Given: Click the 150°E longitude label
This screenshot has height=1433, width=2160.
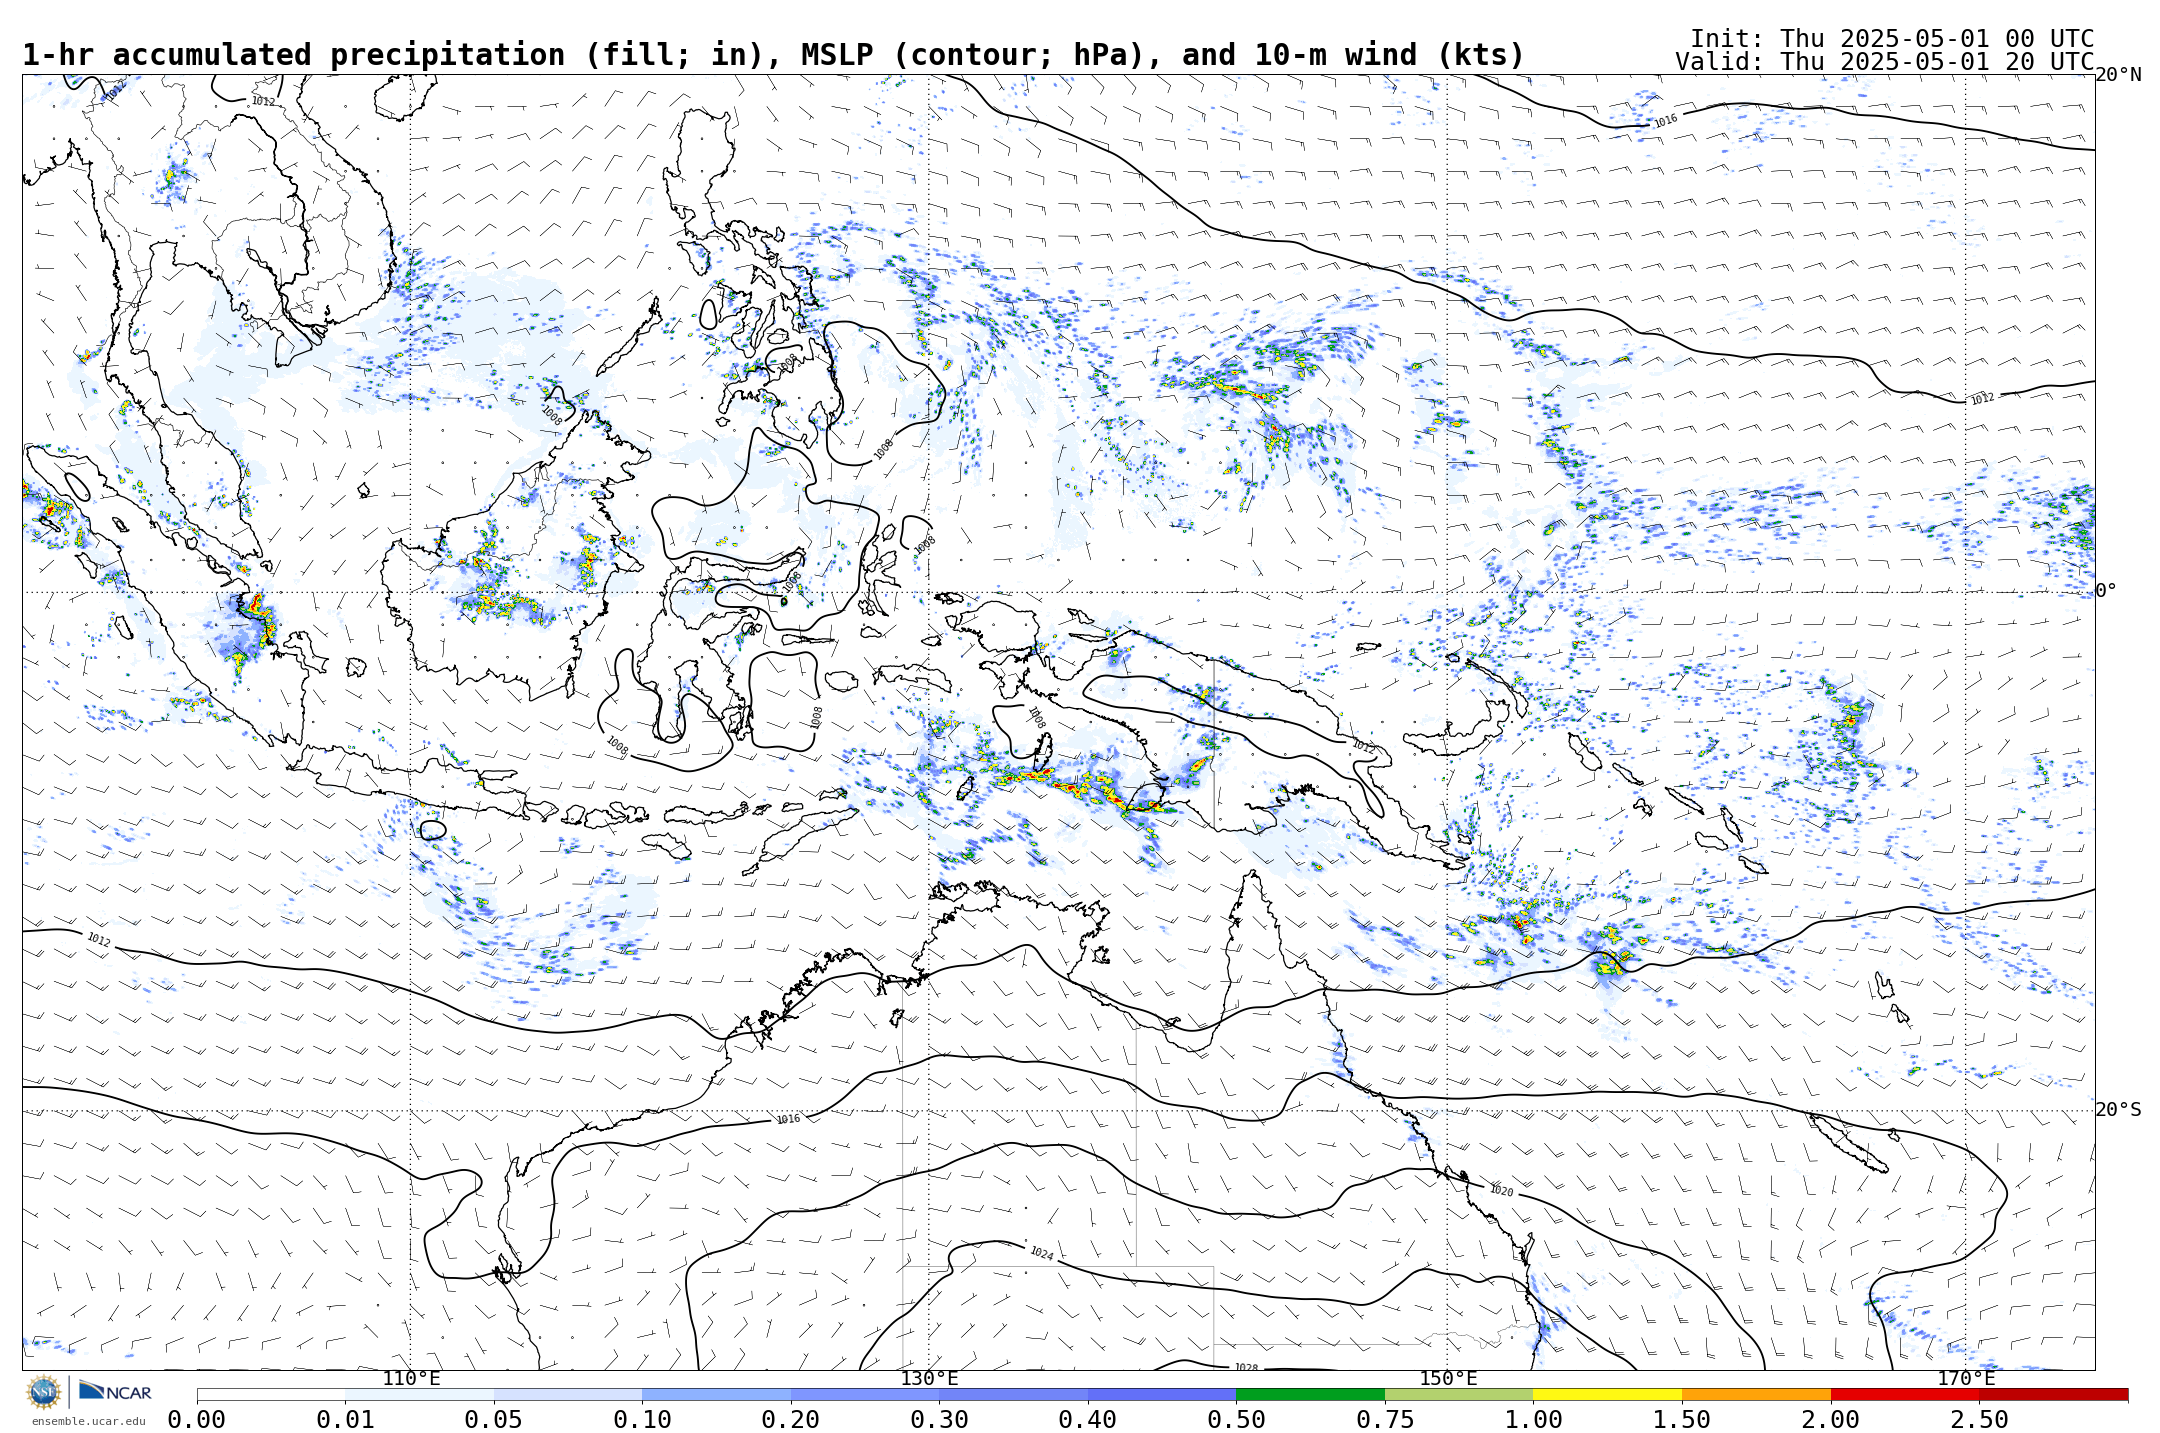Looking at the screenshot, I should tap(1448, 1379).
